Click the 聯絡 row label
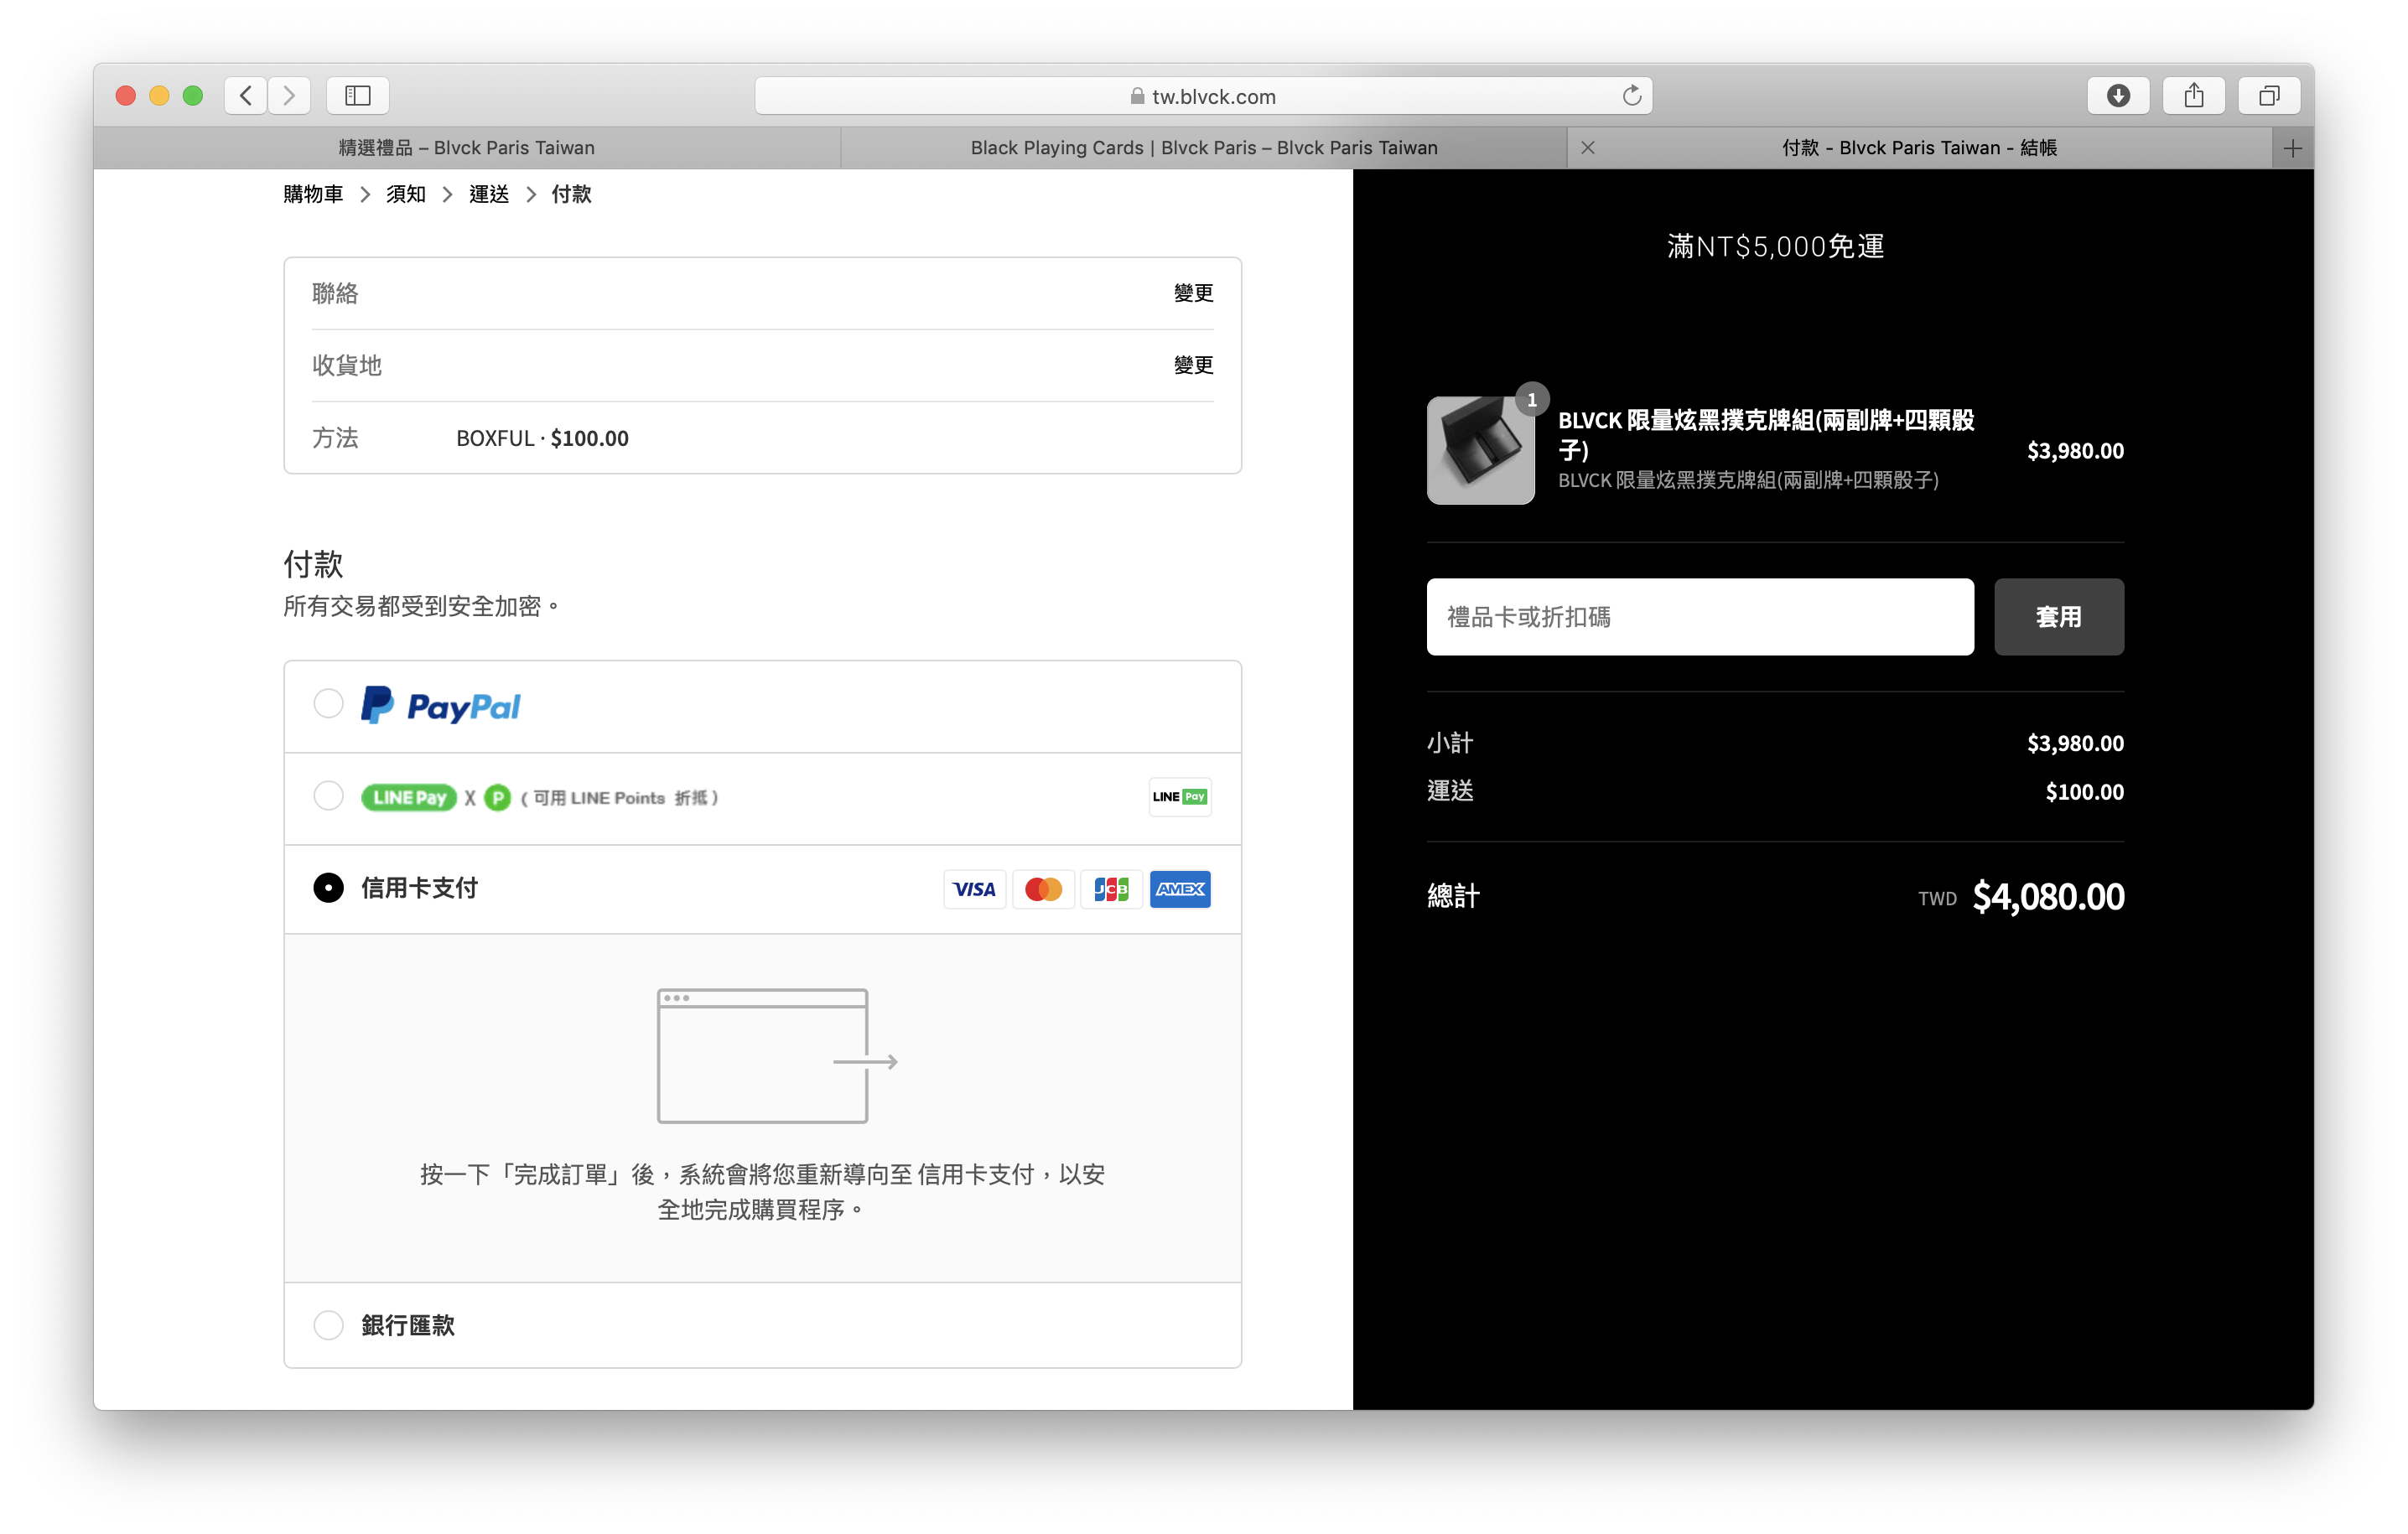 (335, 293)
